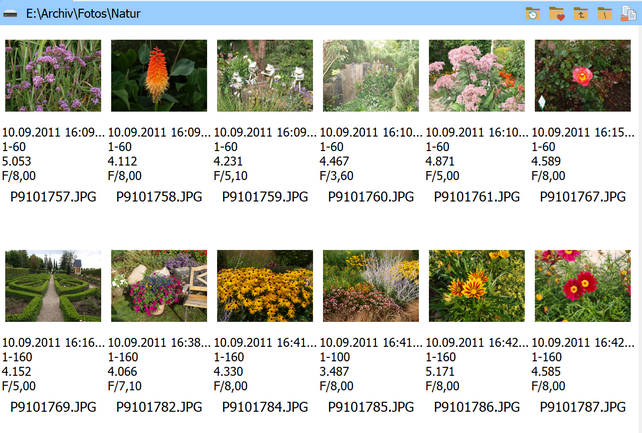642x433 pixels.
Task: Click the P9101787.JPG file name label
Action: point(583,407)
